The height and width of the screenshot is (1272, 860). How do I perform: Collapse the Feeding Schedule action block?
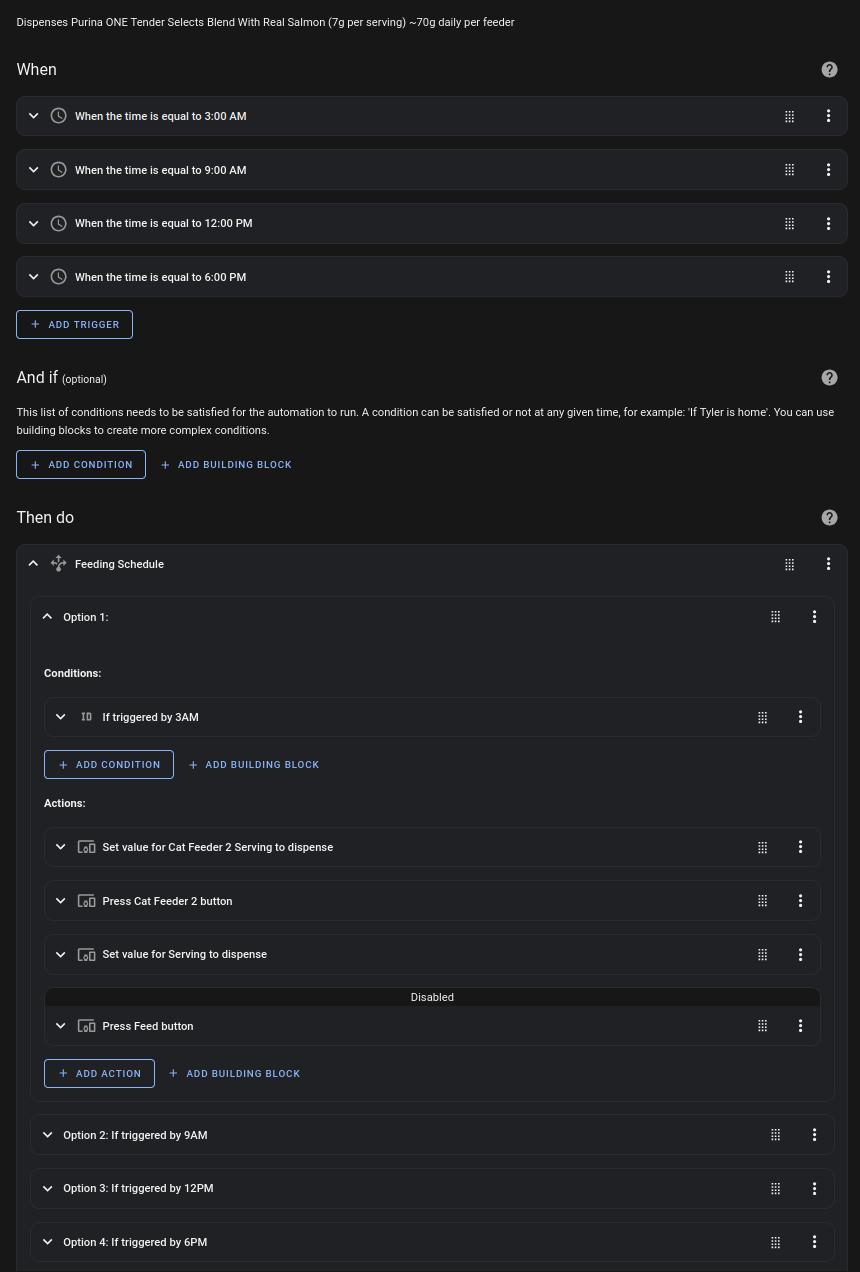[x=33, y=564]
